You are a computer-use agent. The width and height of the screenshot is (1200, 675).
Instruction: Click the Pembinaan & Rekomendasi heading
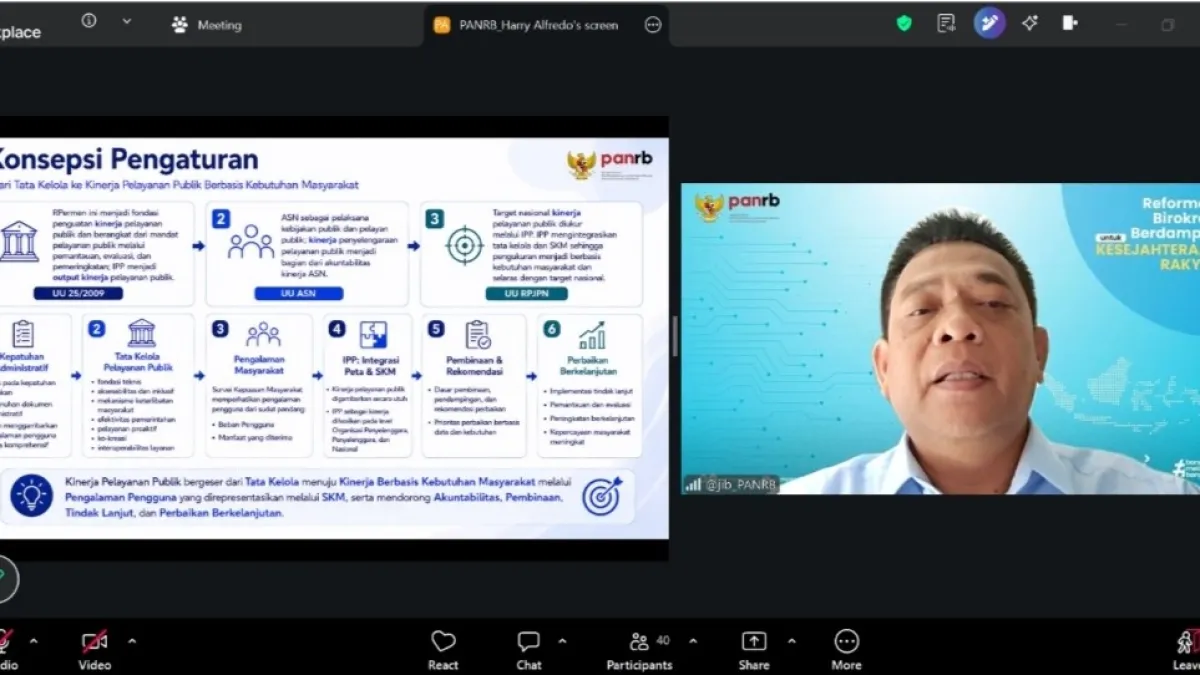point(476,365)
